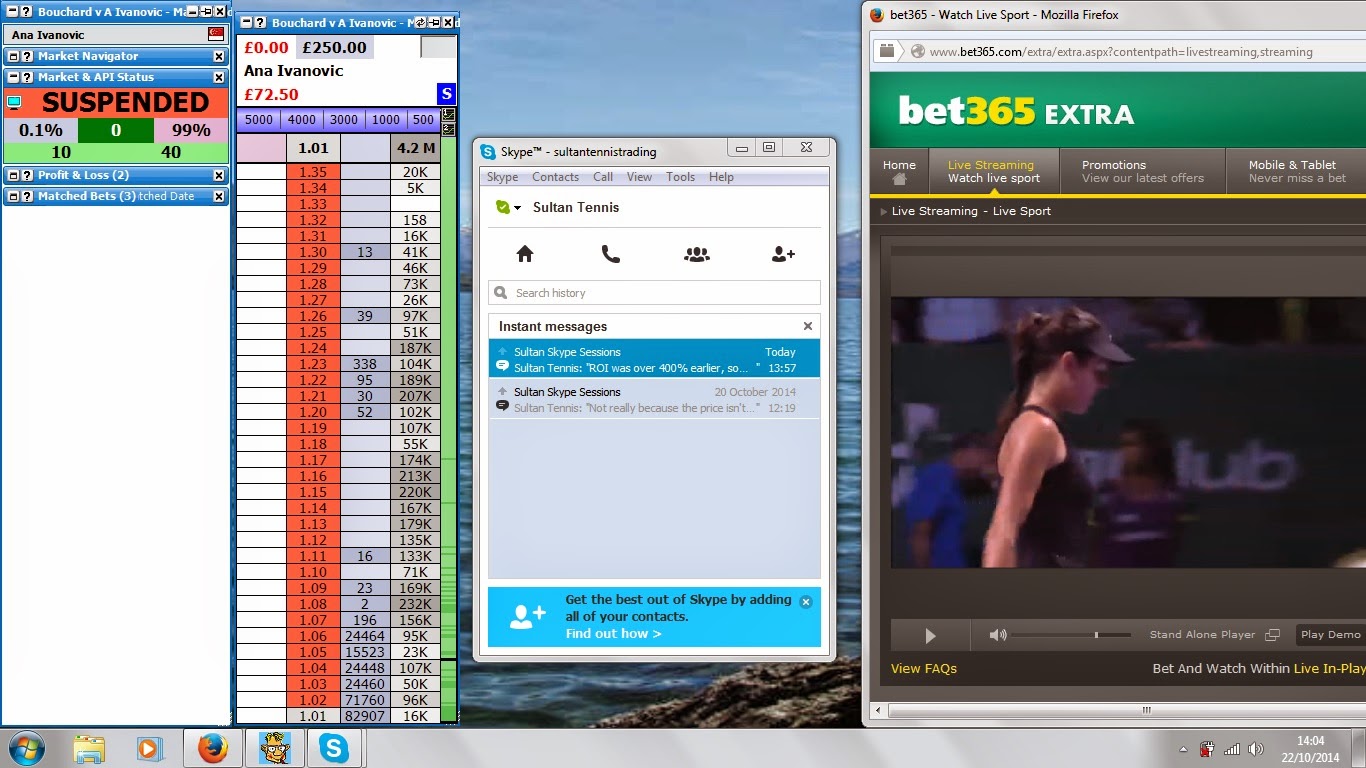Click the Play Demo button
The width and height of the screenshot is (1366, 768).
1330,635
